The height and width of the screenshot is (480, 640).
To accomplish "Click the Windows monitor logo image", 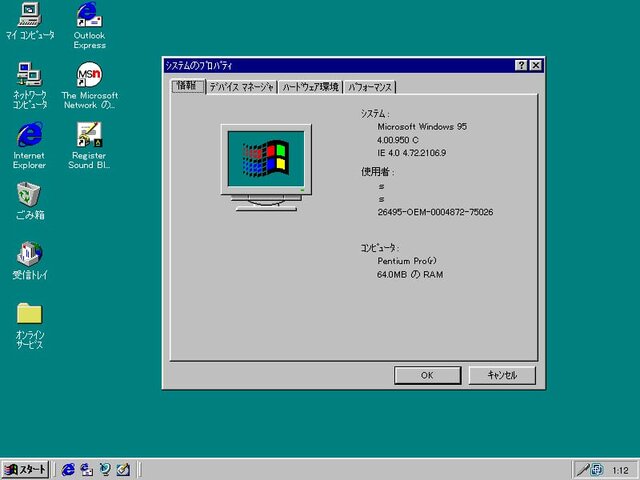I will (x=266, y=167).
